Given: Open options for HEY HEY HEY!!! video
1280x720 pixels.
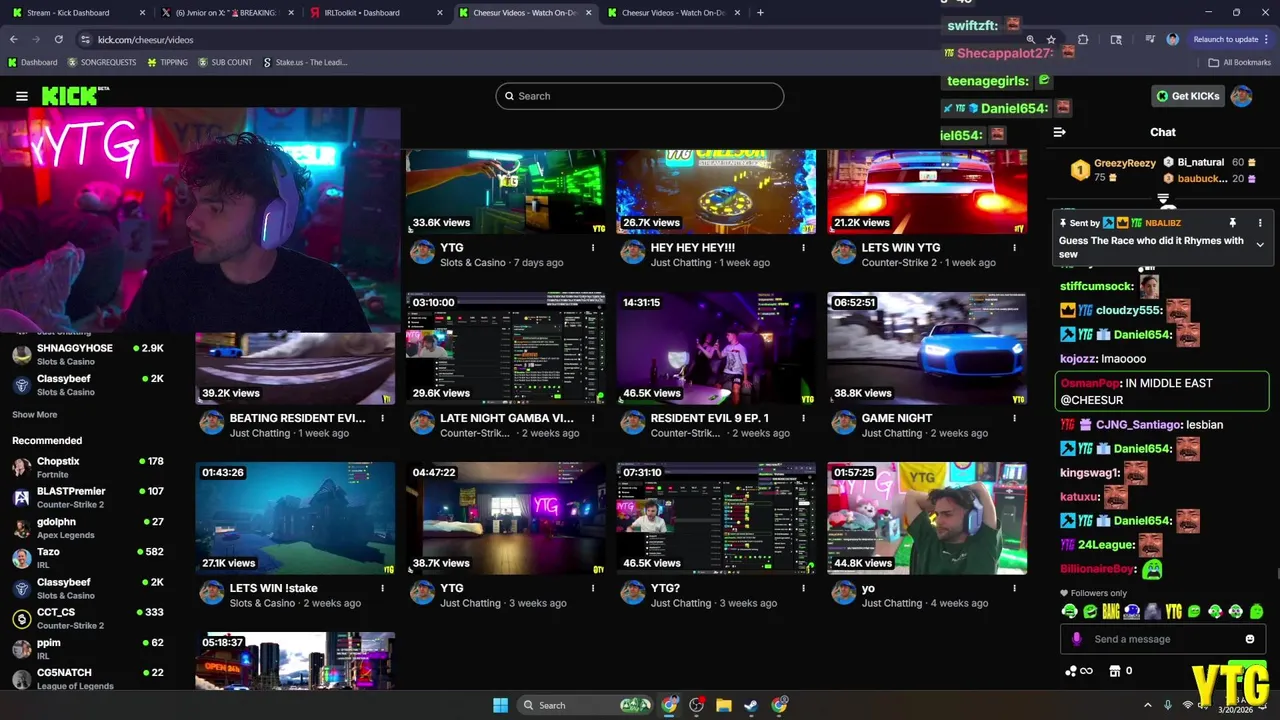Looking at the screenshot, I should (803, 248).
